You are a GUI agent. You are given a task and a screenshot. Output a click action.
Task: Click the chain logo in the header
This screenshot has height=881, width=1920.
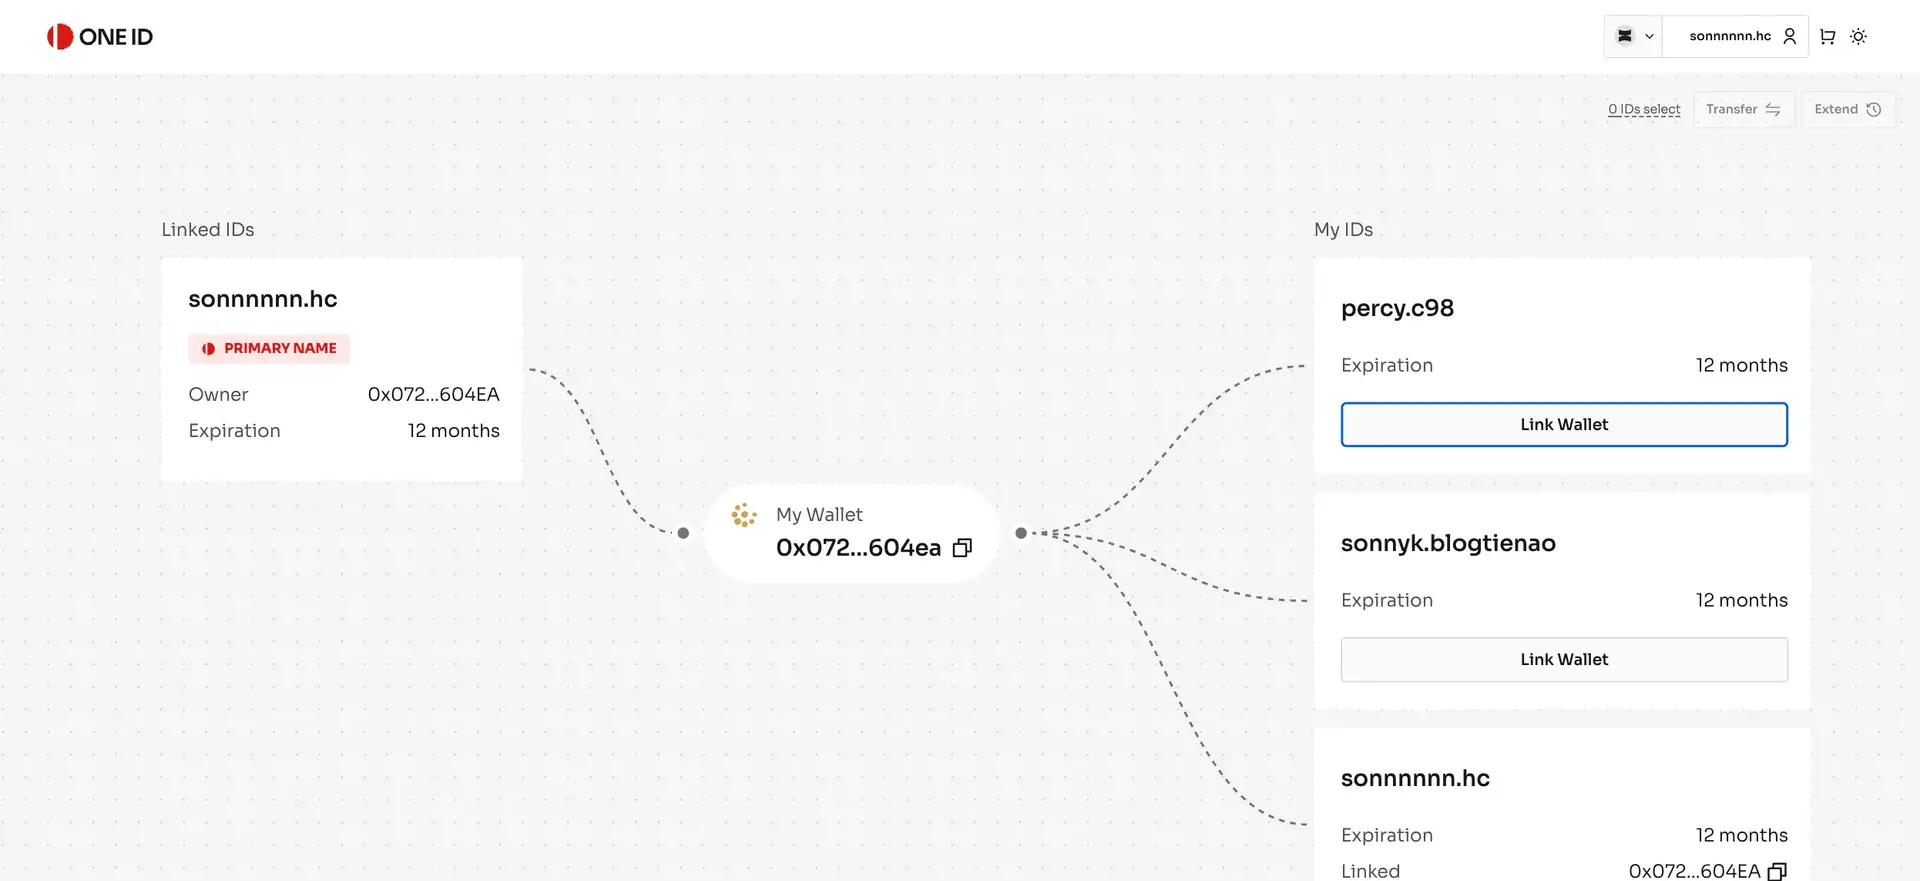1625,36
